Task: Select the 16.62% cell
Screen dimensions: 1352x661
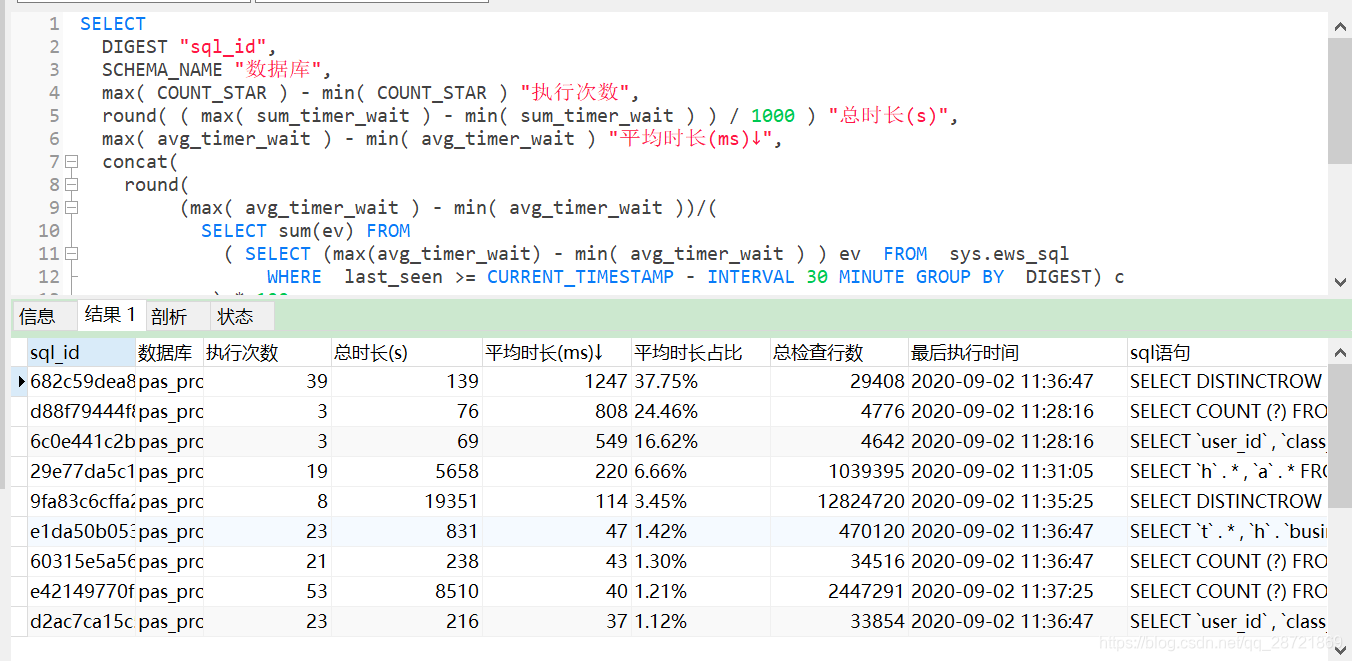Action: coord(700,441)
